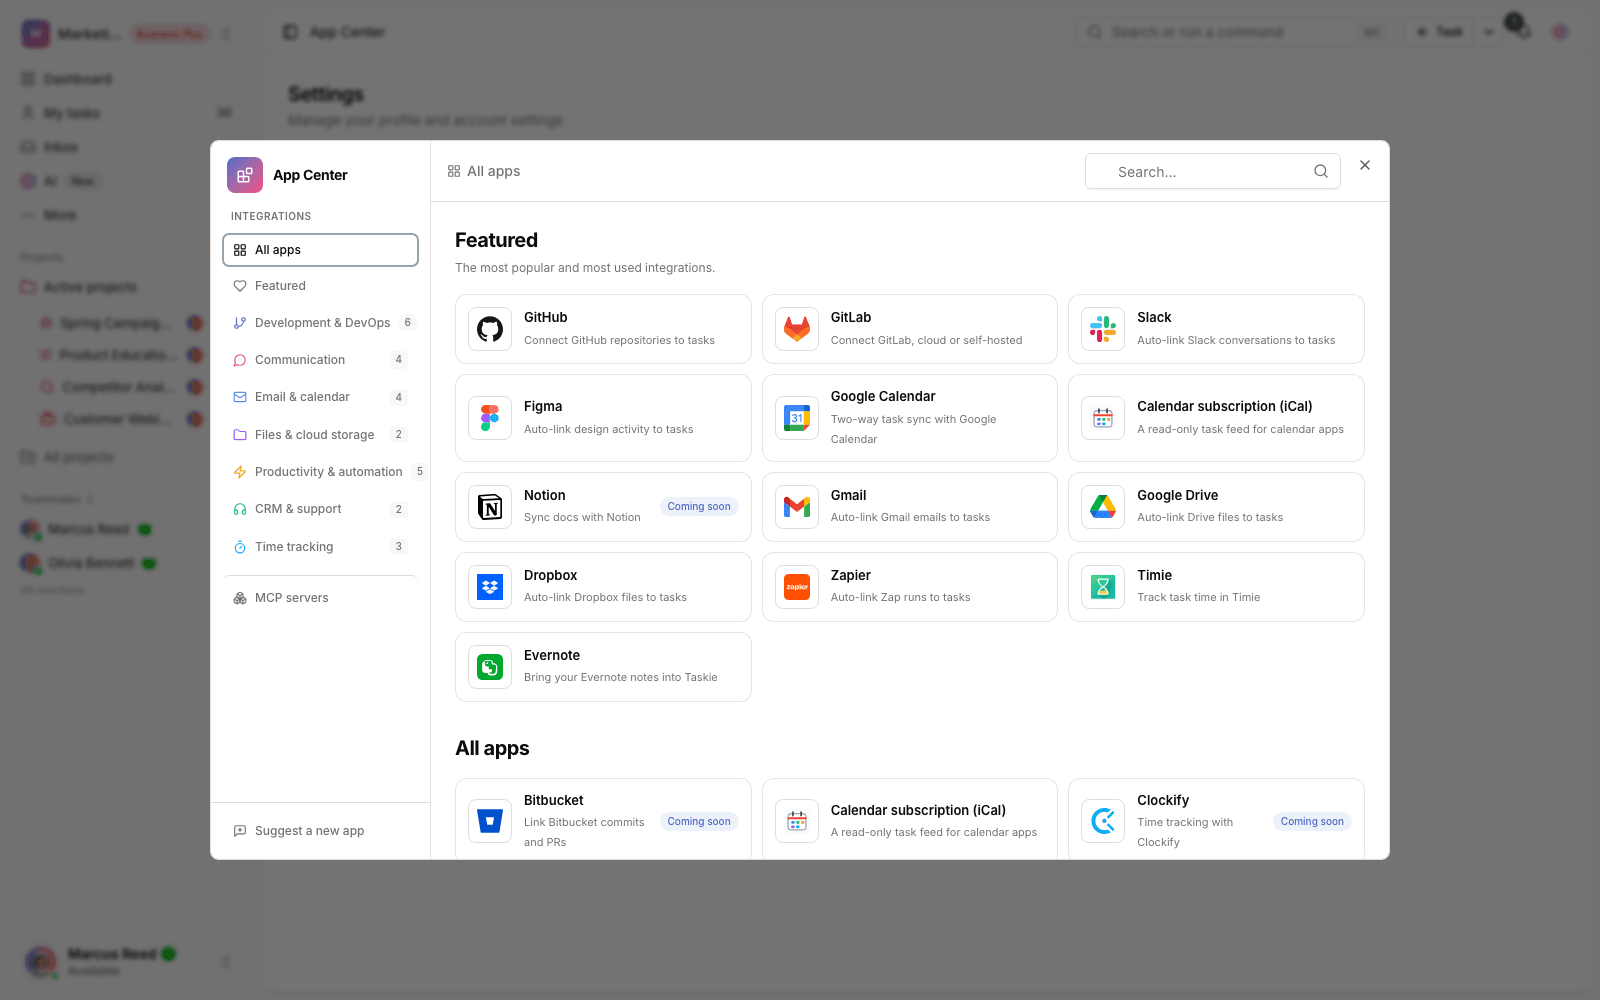This screenshot has height=1000, width=1600.
Task: Click Suggest a new app
Action: click(320, 831)
